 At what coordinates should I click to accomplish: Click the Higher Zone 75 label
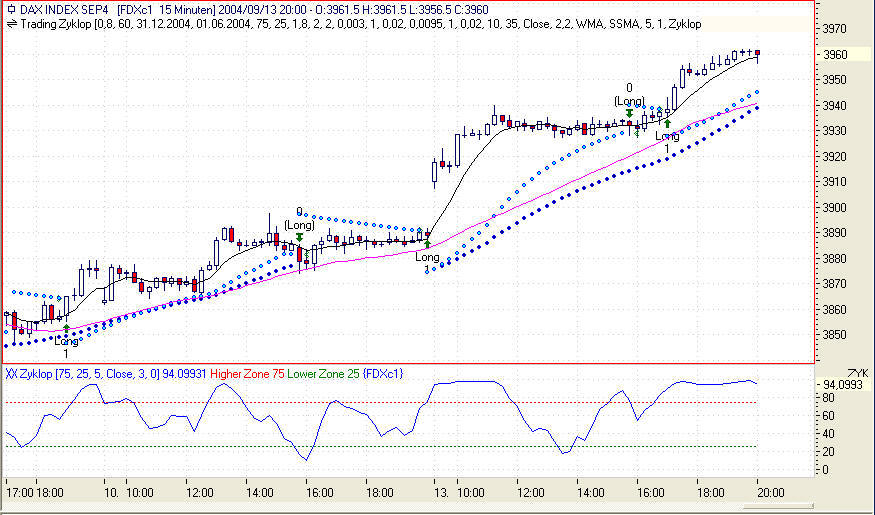(x=247, y=373)
